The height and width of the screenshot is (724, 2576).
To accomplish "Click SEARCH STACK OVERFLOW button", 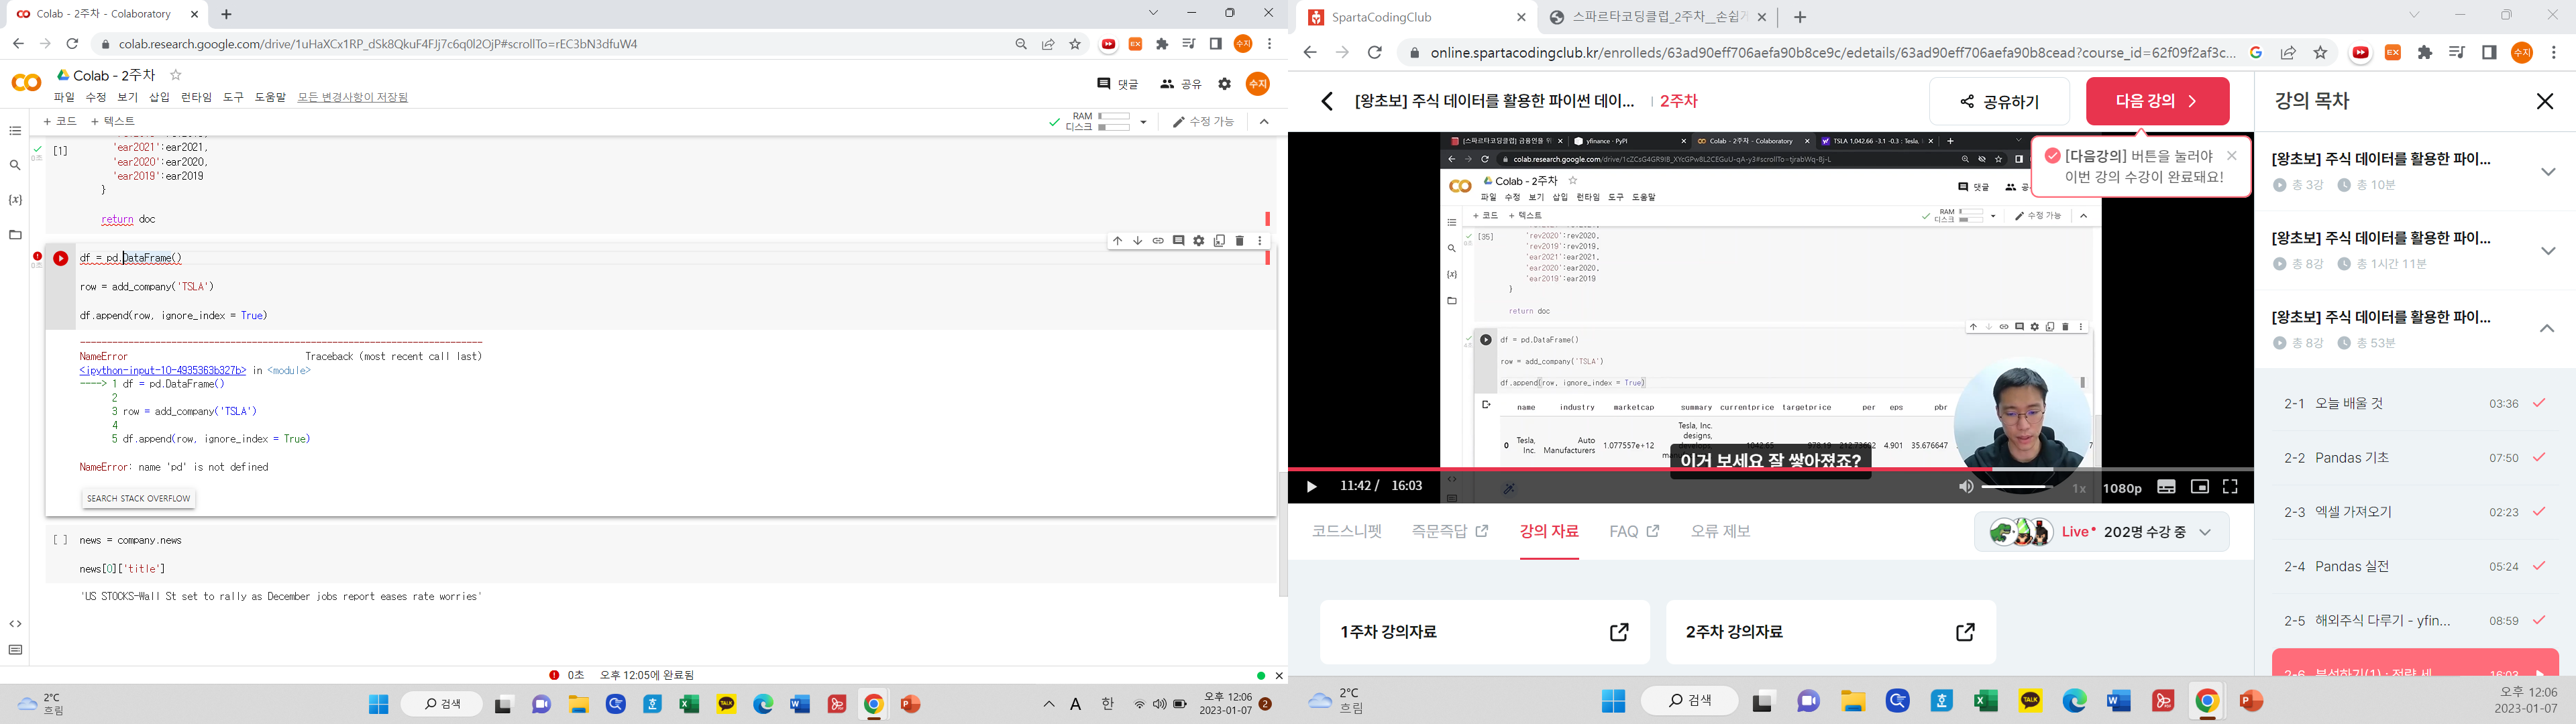I will coord(138,498).
